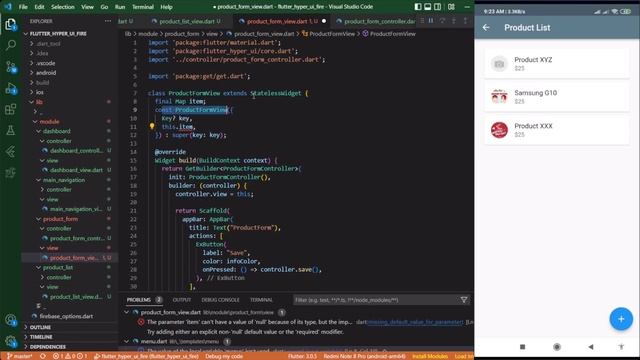This screenshot has height=360, width=640.
Task: Tap the Product XXX thumbnail image
Action: 499,130
